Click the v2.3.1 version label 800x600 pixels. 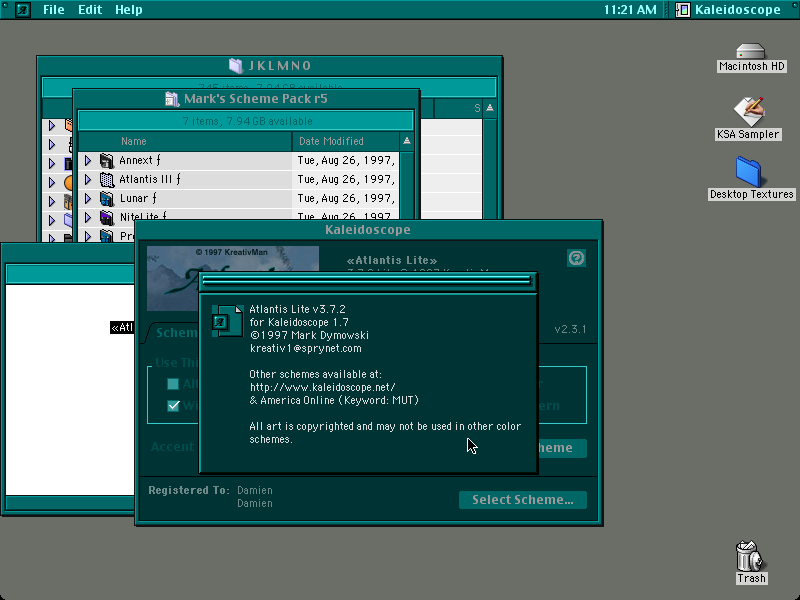click(x=570, y=330)
